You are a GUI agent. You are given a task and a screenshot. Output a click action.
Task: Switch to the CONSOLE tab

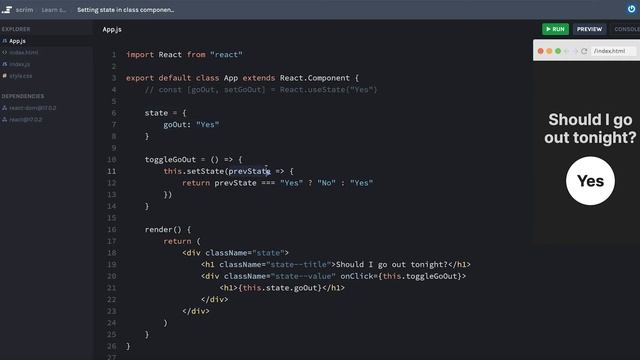(627, 29)
